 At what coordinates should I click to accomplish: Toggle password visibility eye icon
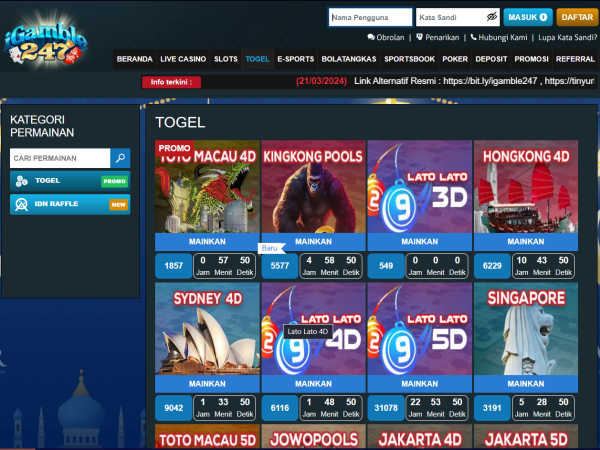[x=491, y=17]
